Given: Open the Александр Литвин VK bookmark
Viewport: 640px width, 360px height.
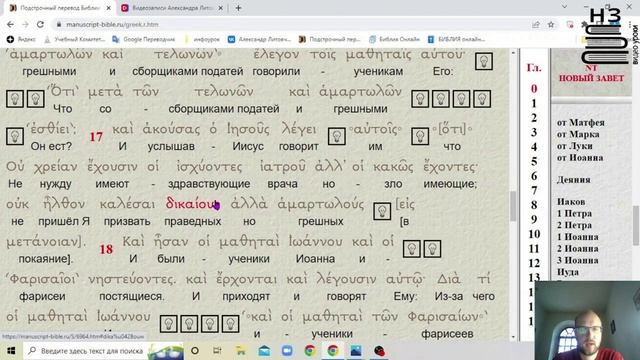Looking at the screenshot, I should [260, 39].
